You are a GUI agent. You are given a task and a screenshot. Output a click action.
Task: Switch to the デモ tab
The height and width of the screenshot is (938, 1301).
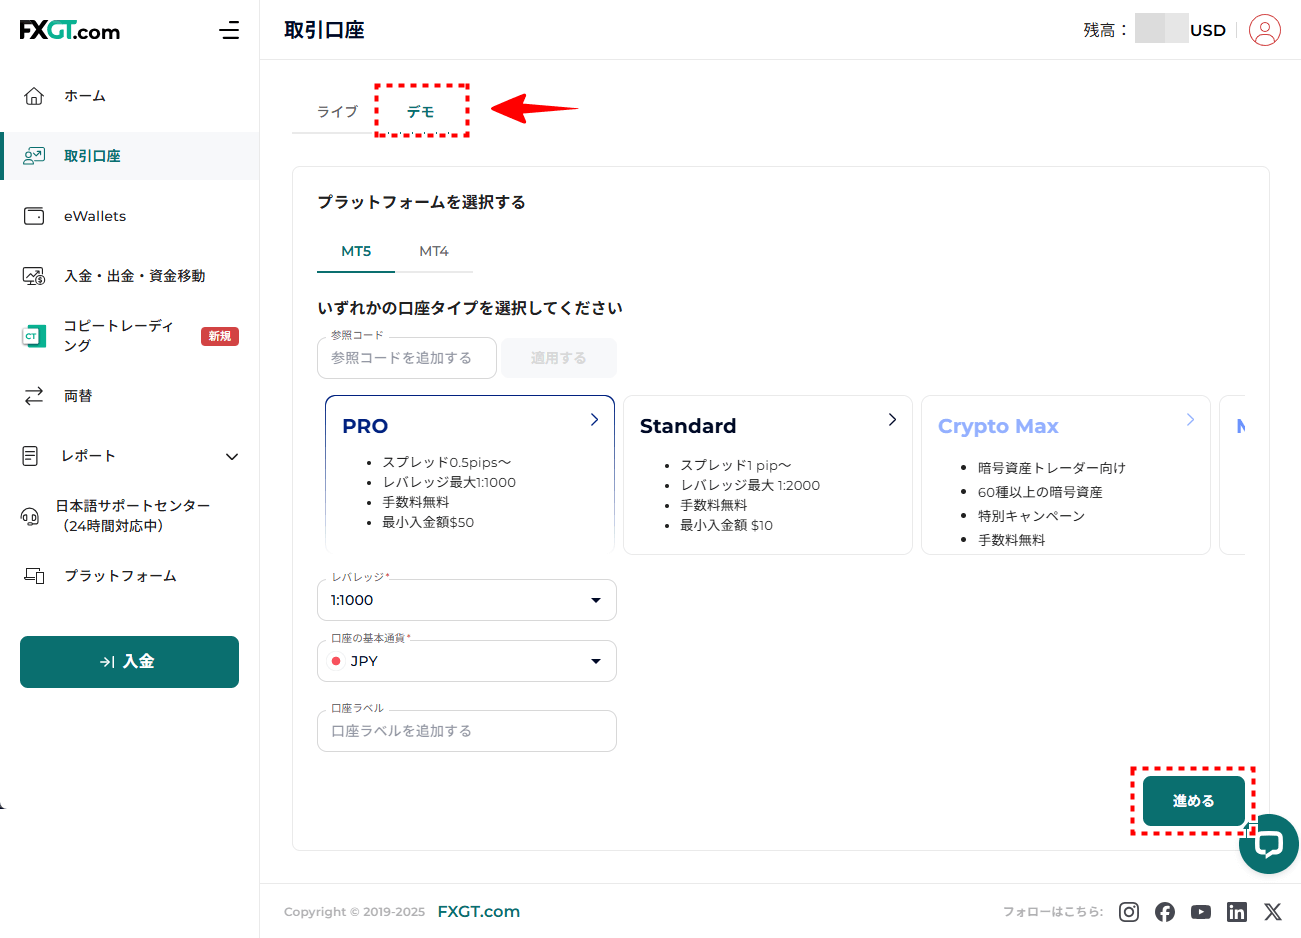(421, 112)
